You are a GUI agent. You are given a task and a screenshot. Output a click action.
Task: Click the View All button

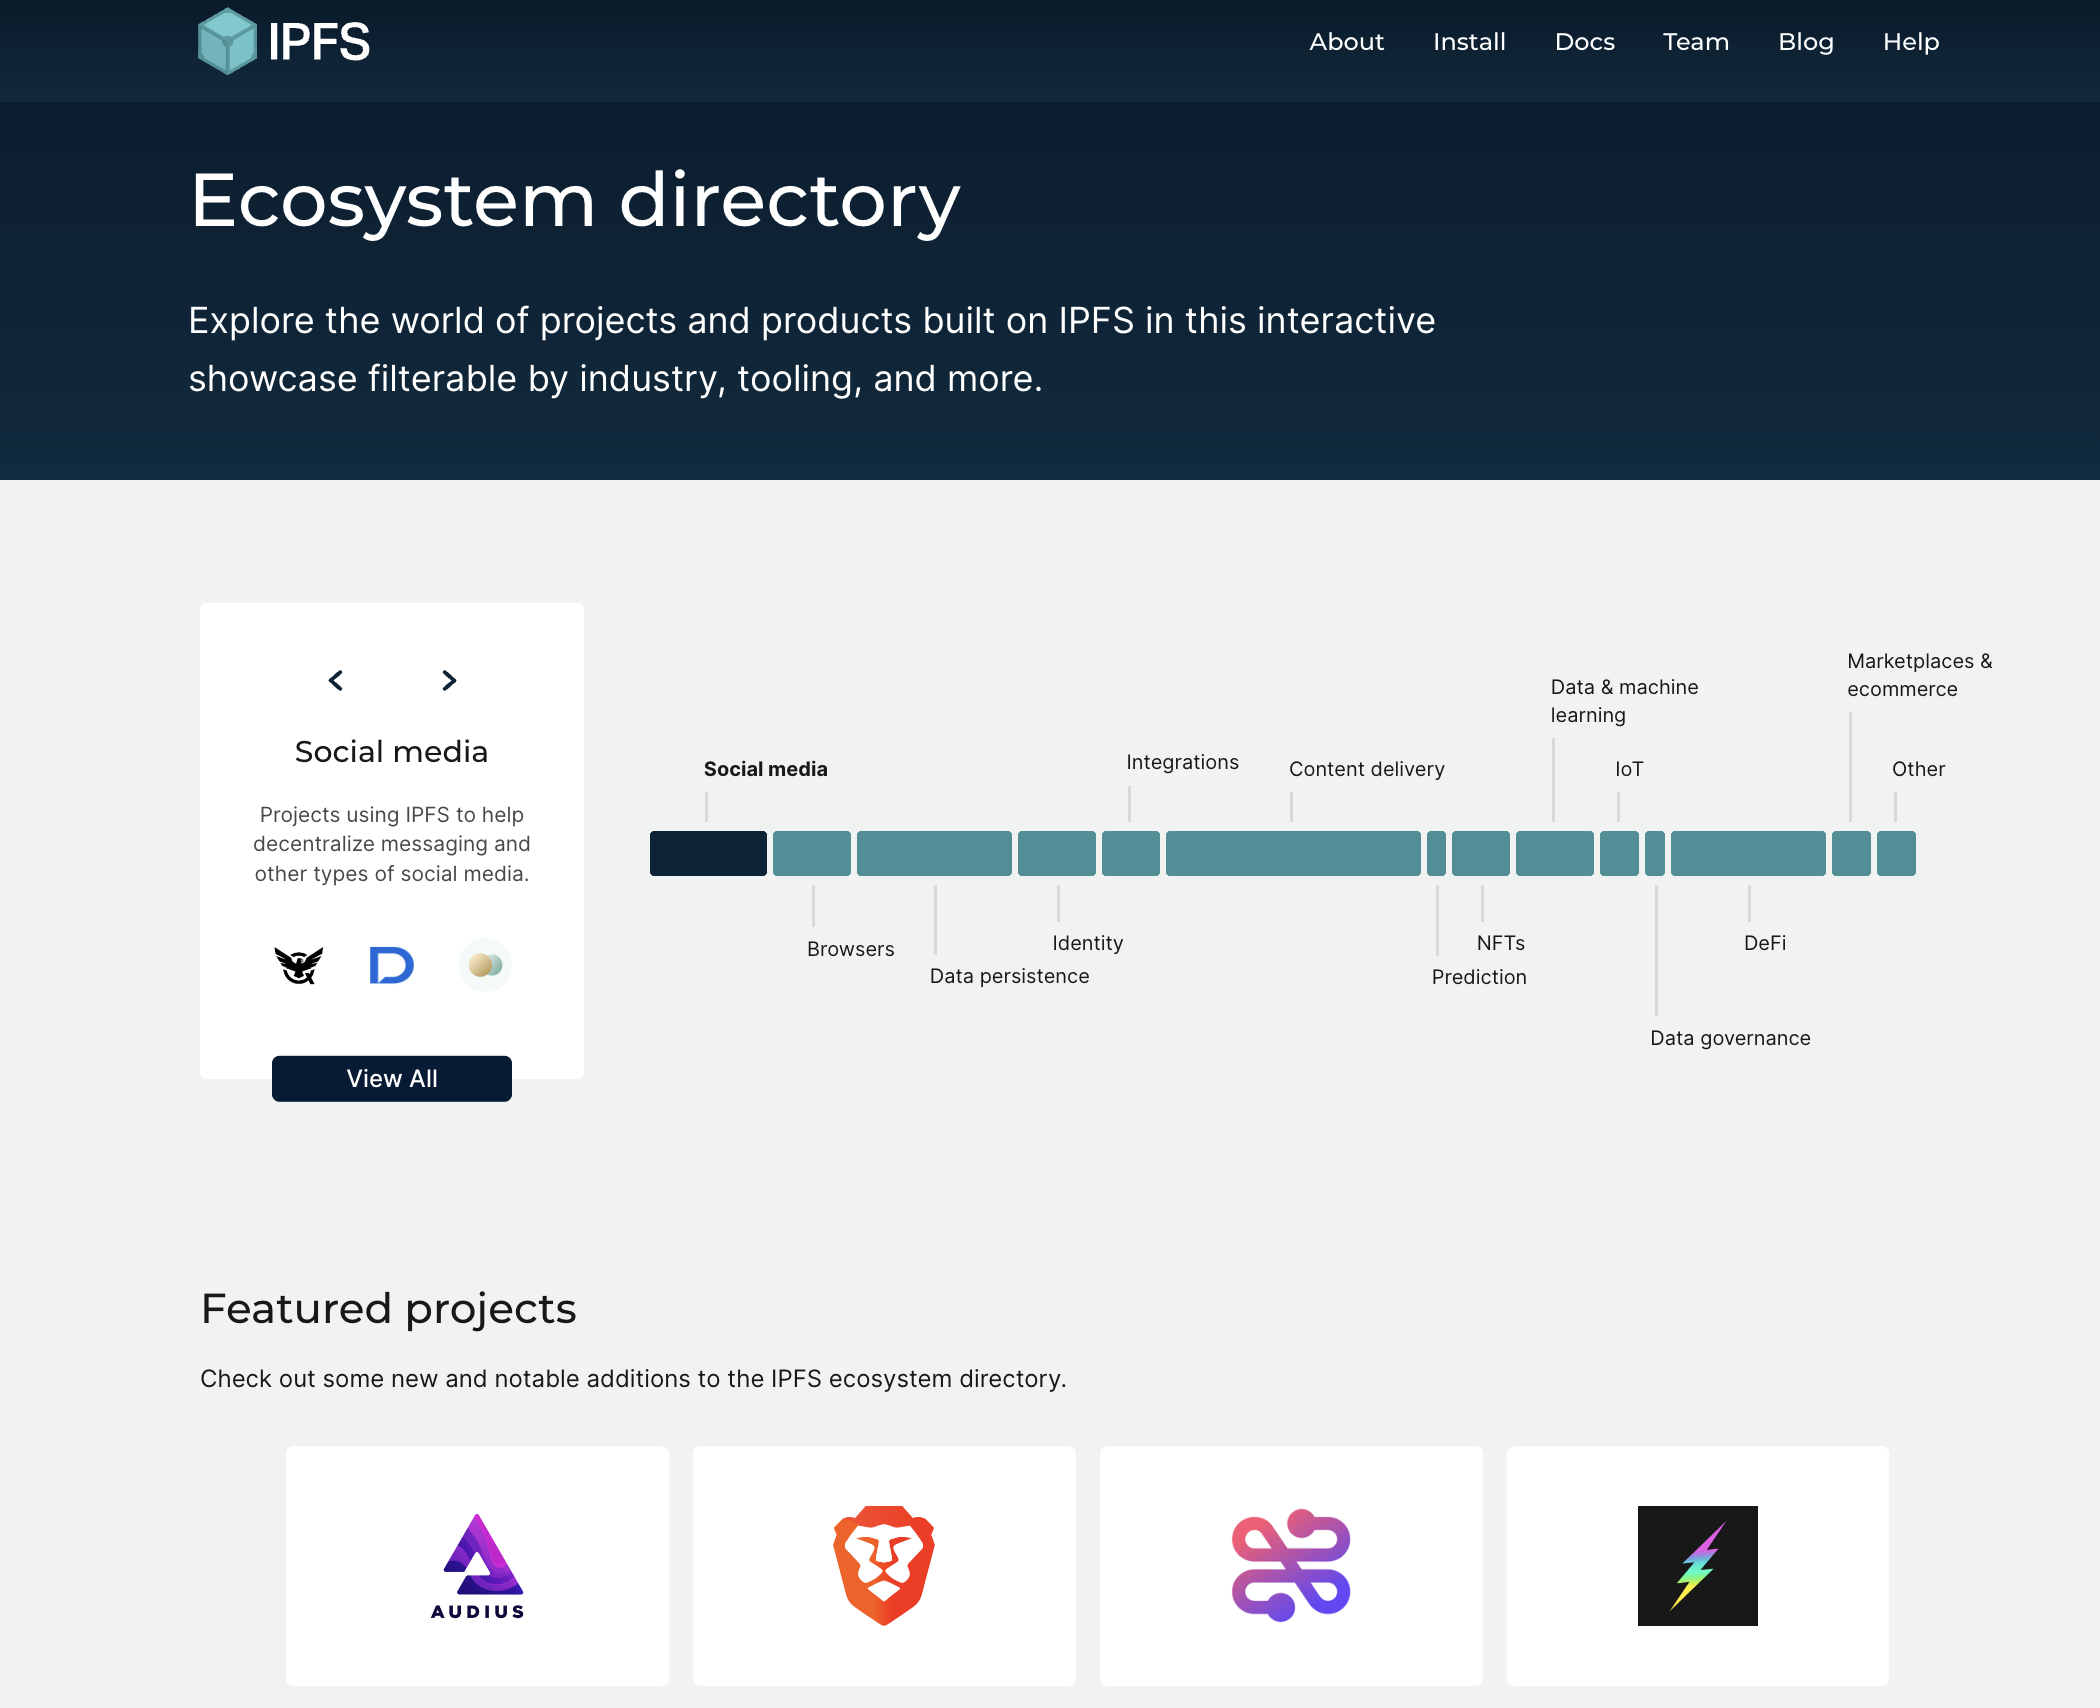[392, 1079]
